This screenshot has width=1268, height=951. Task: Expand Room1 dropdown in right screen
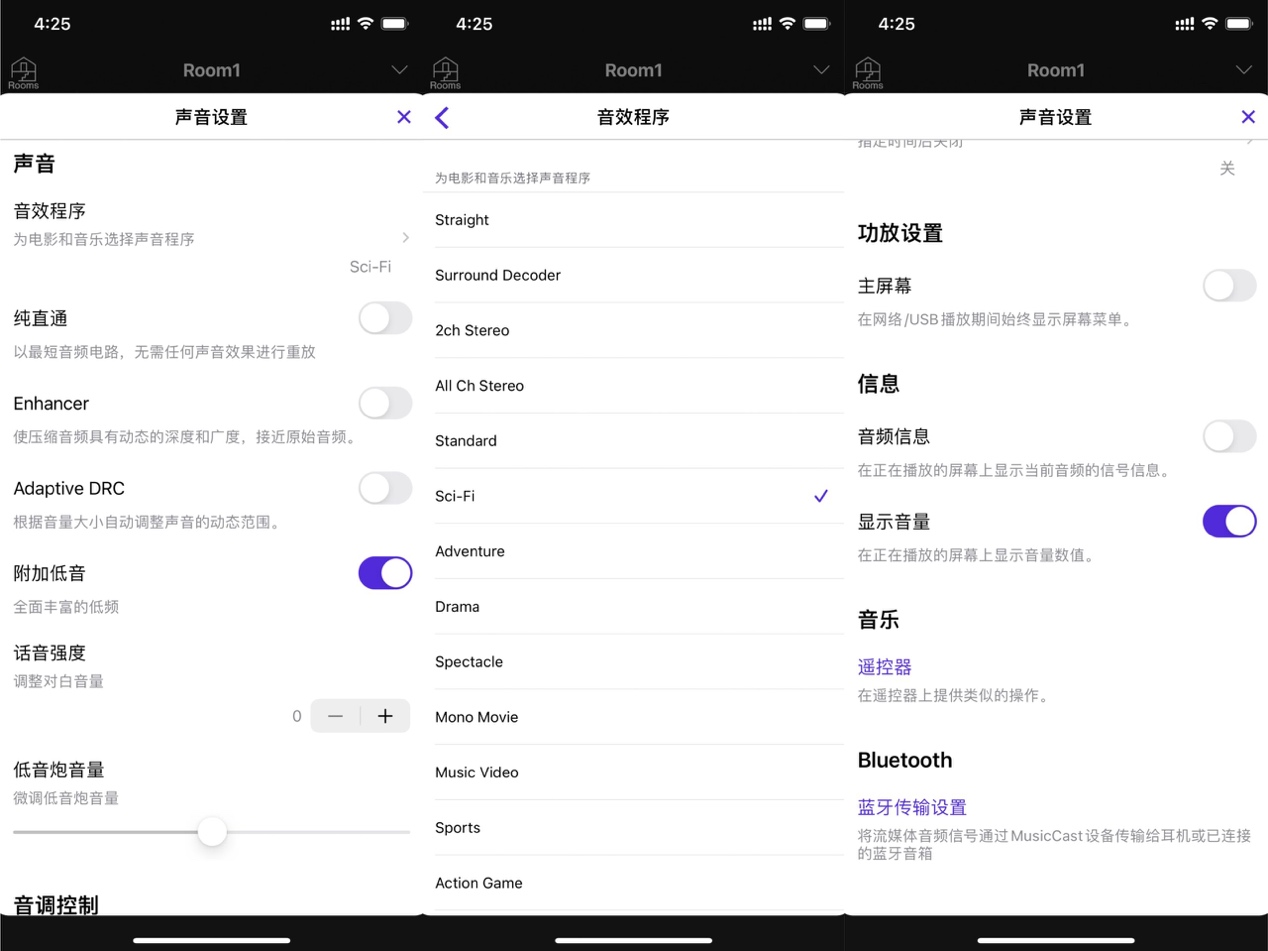pos(1244,70)
